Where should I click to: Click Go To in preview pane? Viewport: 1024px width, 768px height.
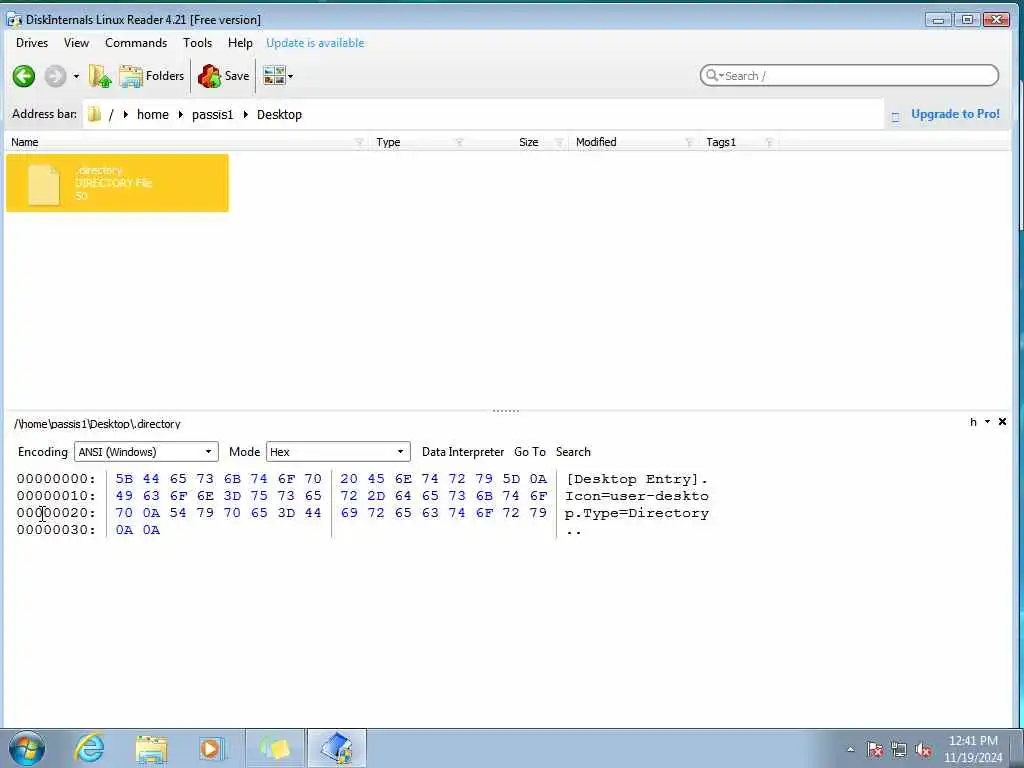(530, 452)
